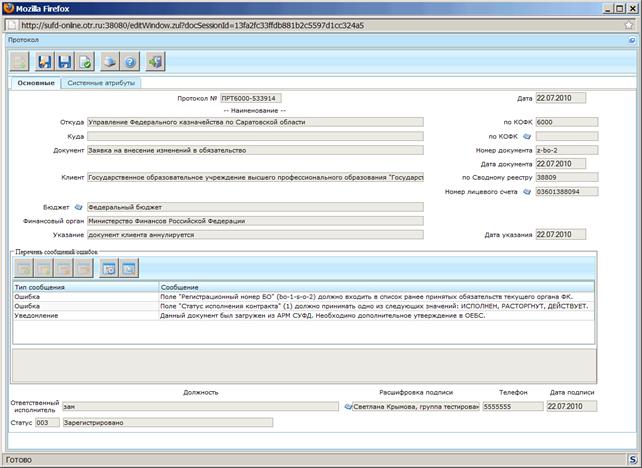The width and height of the screenshot is (642, 468).
Task: Switch to the Системные атрибуты tab
Action: pos(101,83)
